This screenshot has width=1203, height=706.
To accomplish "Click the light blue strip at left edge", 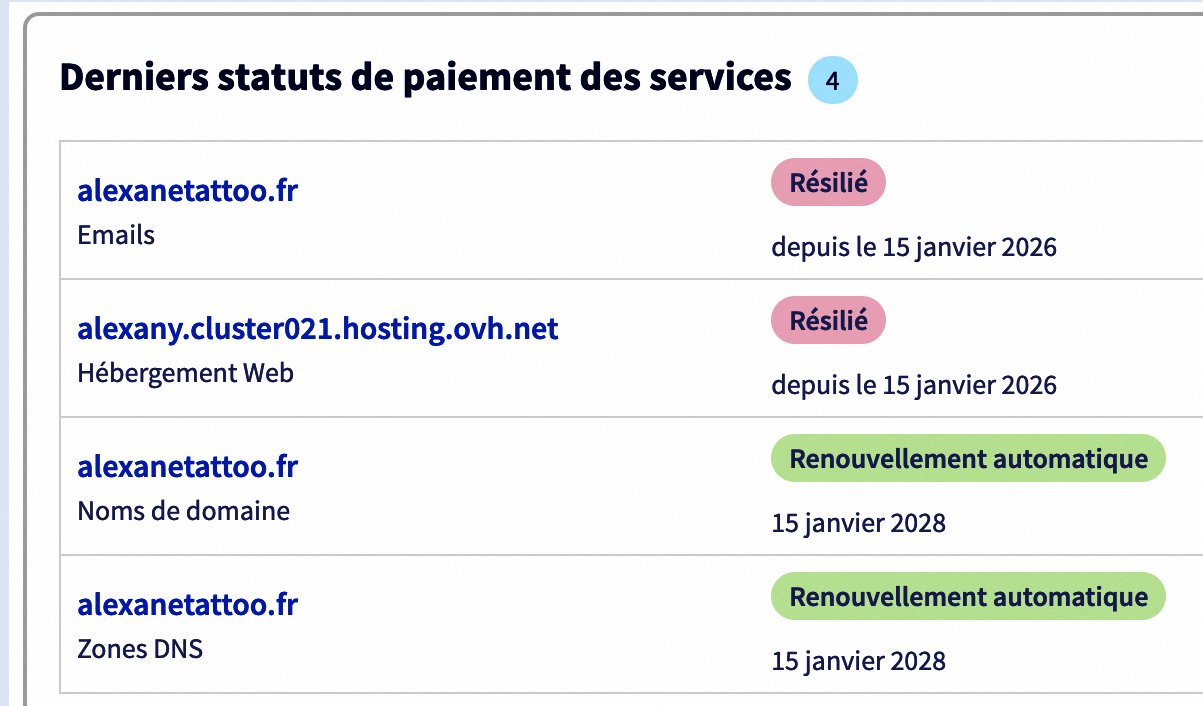I will click(4, 350).
